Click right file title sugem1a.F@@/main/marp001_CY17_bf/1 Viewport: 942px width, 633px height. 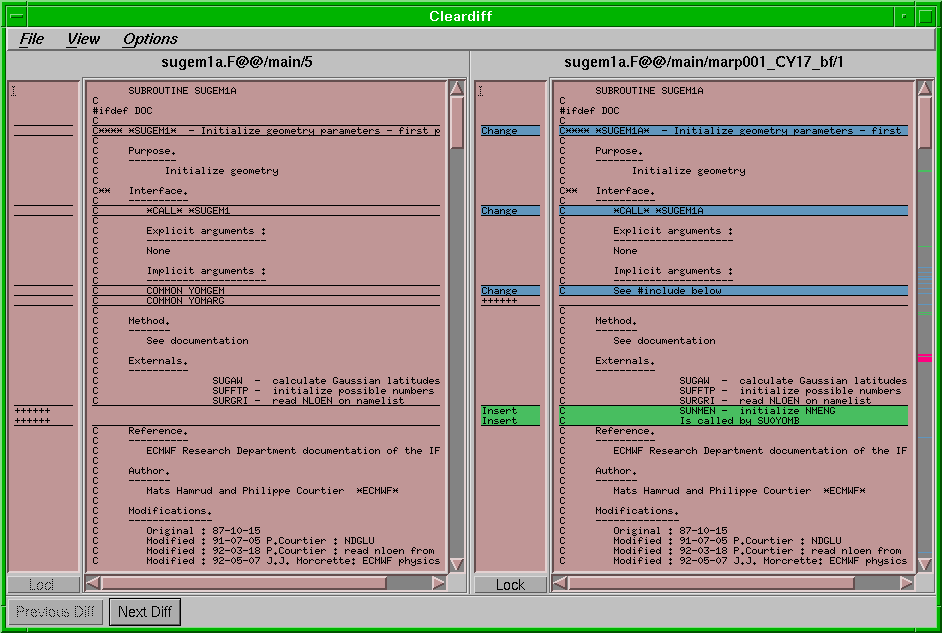pos(703,62)
